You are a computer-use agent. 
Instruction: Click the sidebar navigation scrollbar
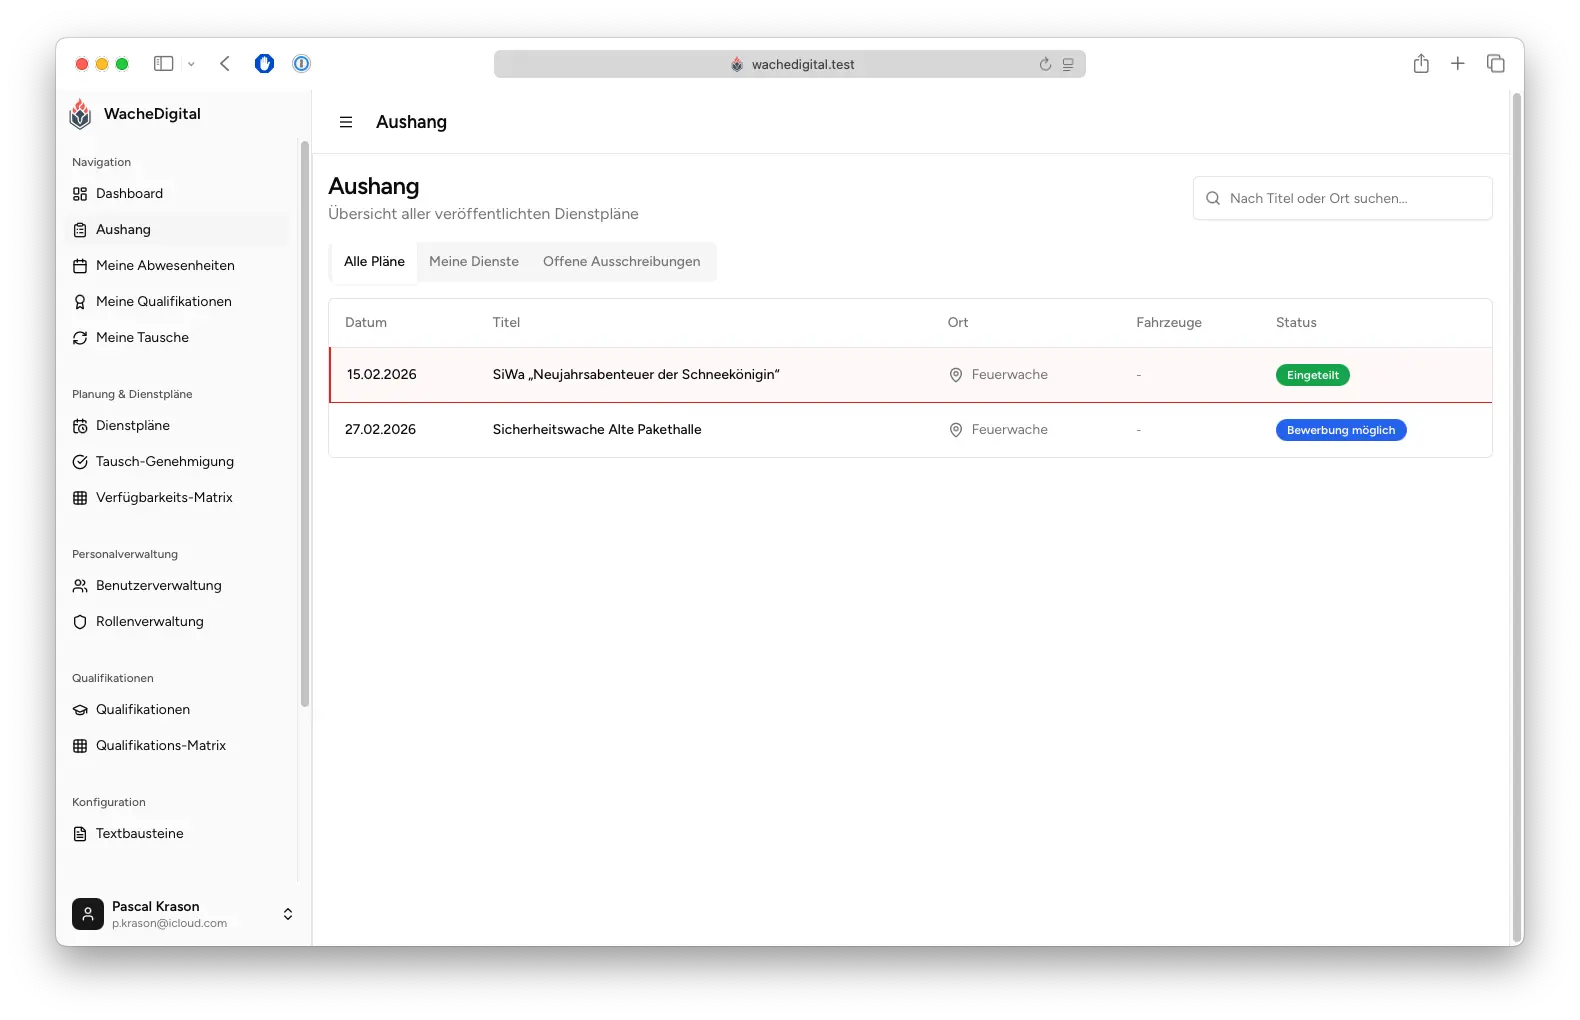point(304,420)
